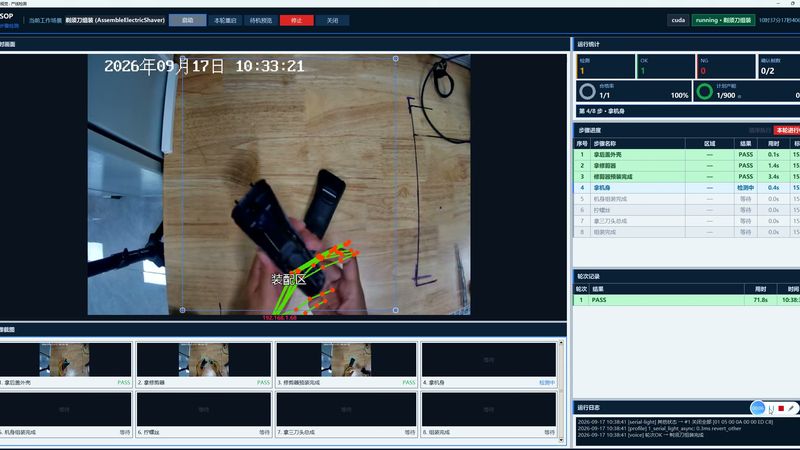Click the 本轮重启 restart-round button
The image size is (800, 450).
click(x=225, y=20)
